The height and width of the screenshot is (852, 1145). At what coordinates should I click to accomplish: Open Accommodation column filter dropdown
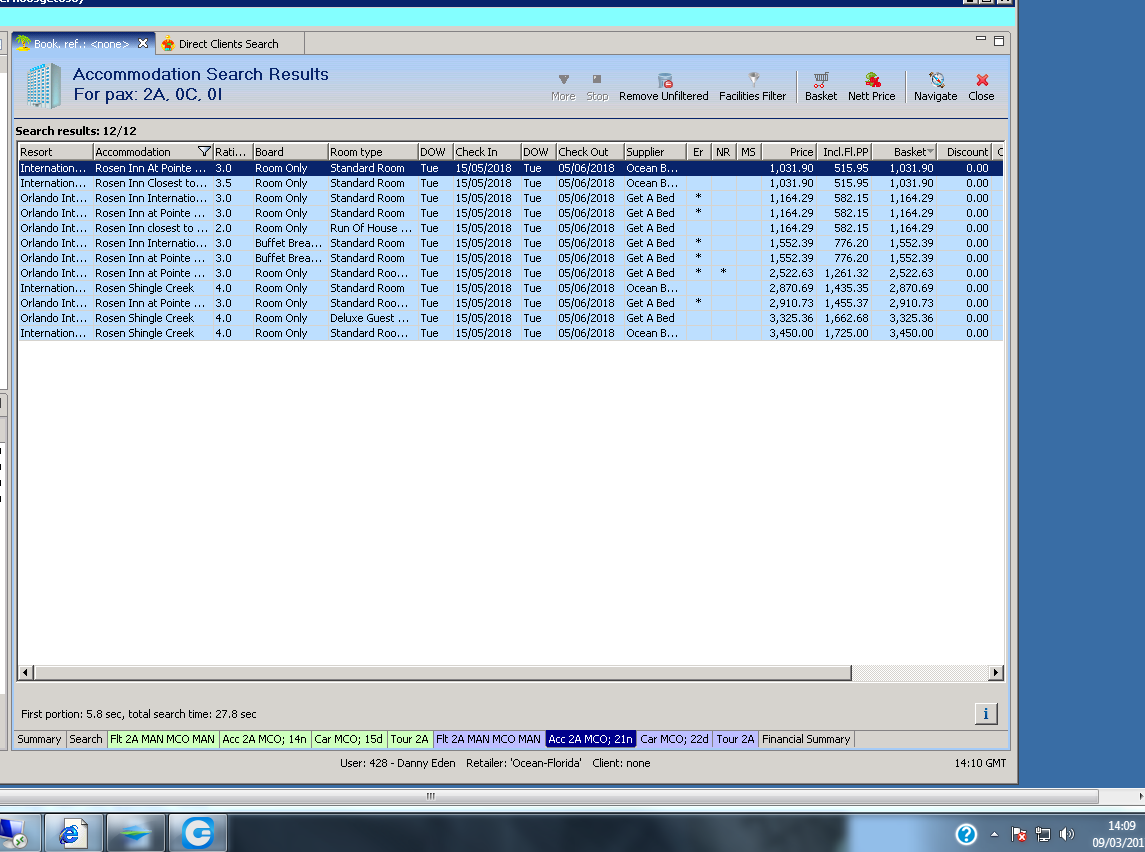pyautogui.click(x=204, y=152)
